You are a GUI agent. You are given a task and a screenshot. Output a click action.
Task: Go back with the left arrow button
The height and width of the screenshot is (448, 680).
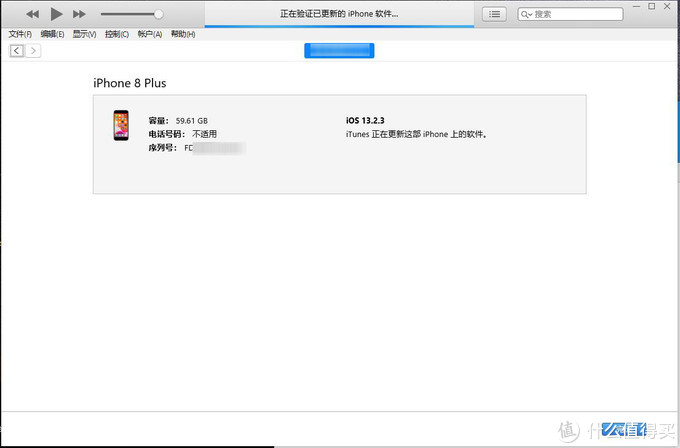pyautogui.click(x=17, y=51)
